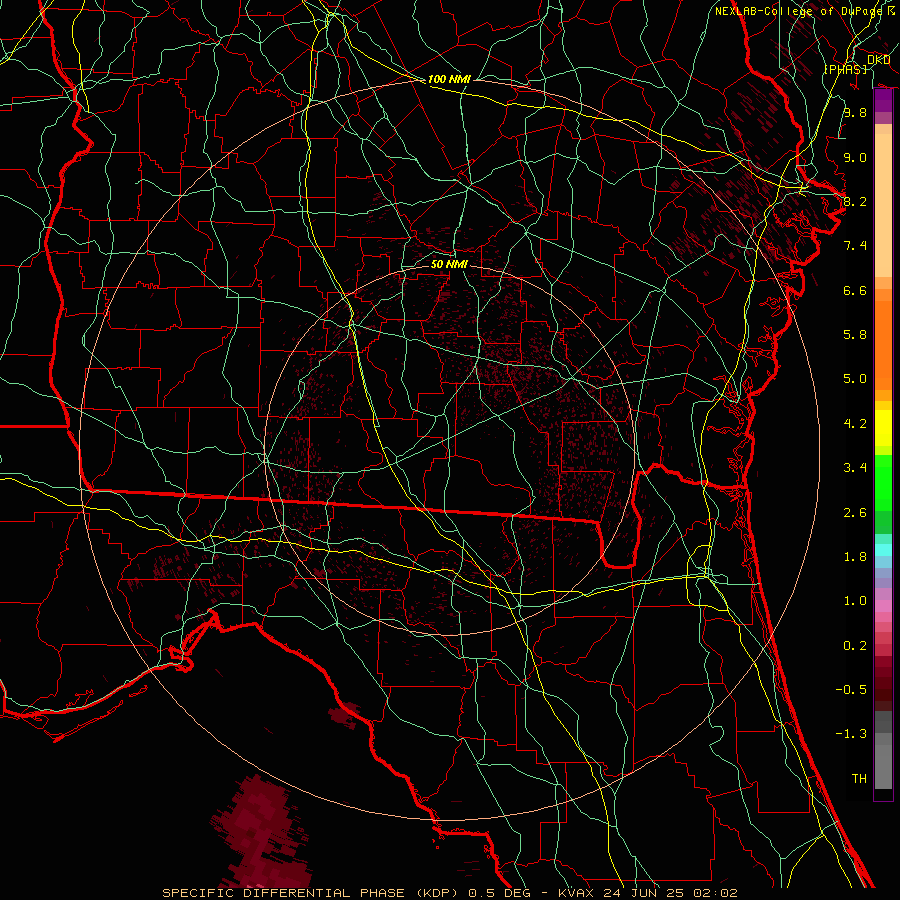The width and height of the screenshot is (900, 900).
Task: Click the 5.0 legend value
Action: (x=855, y=379)
